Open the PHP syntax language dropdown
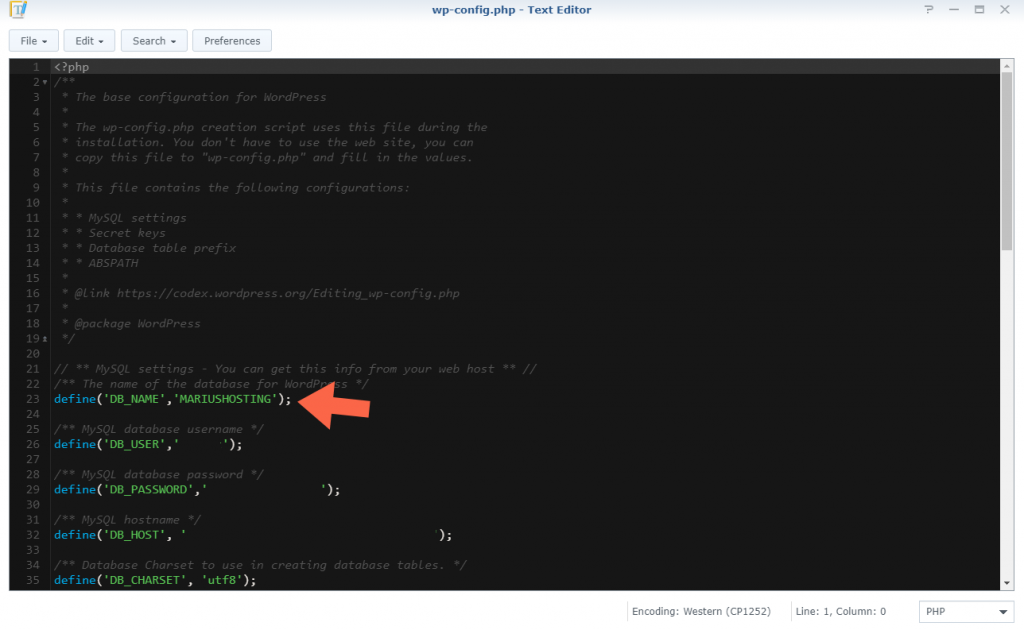The image size is (1024, 630). [x=966, y=611]
